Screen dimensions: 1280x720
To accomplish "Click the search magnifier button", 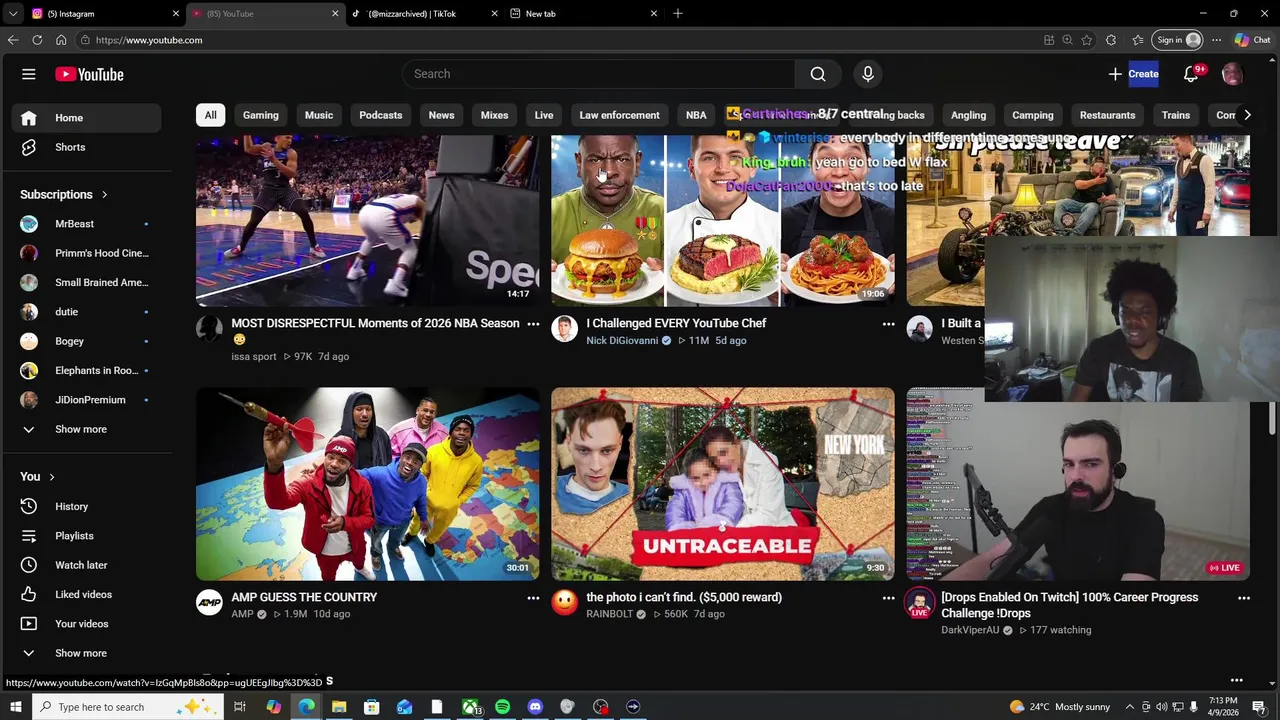I will point(818,74).
